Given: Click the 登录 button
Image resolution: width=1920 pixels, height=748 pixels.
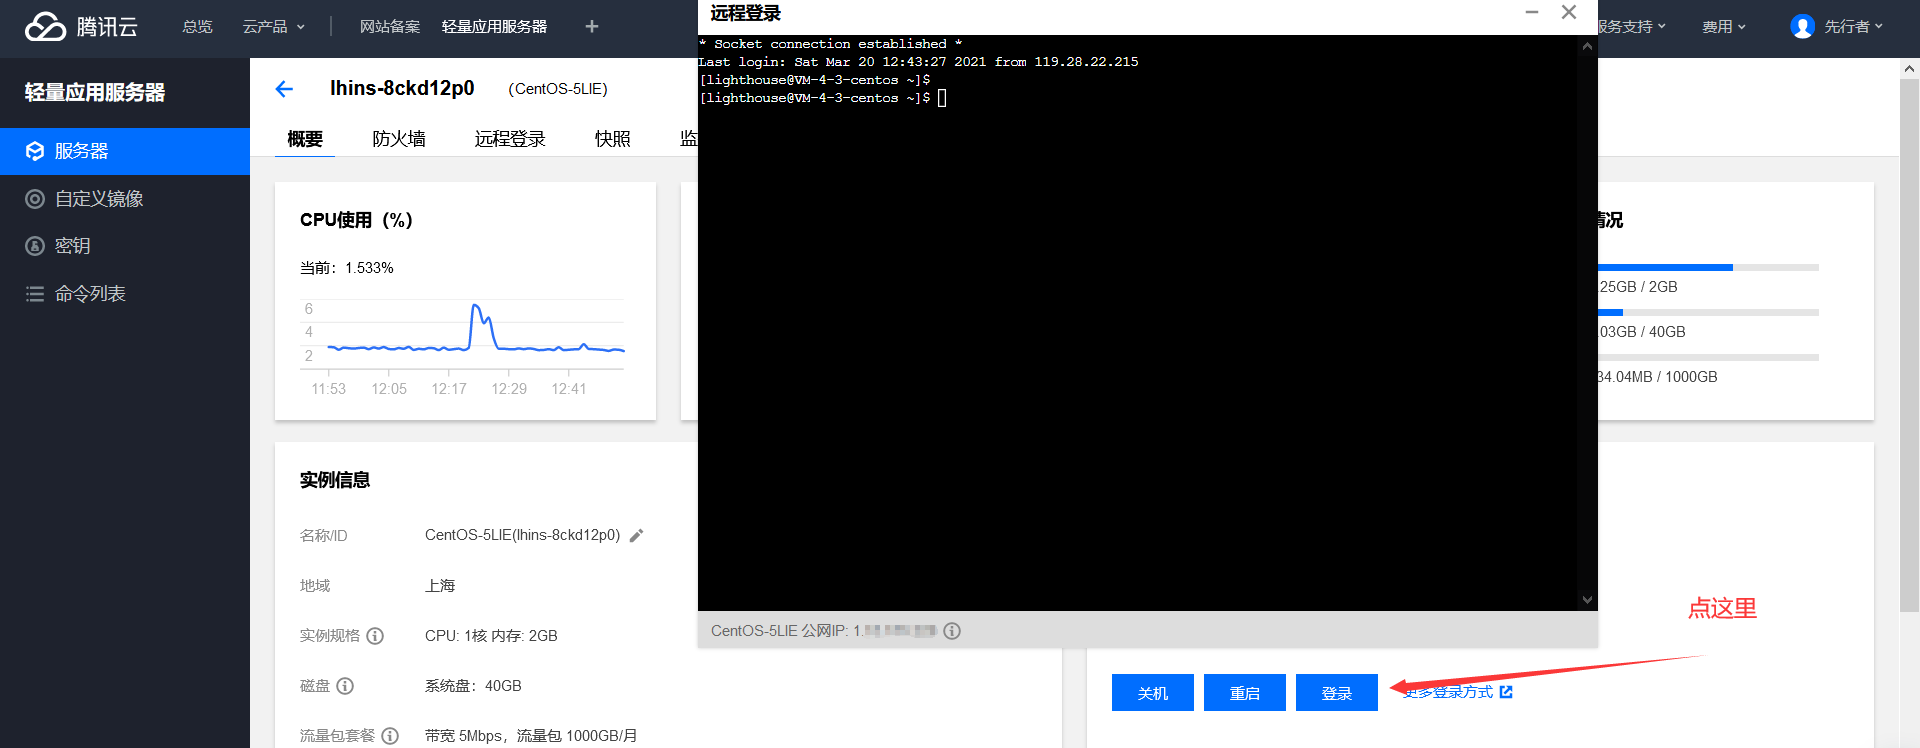Looking at the screenshot, I should coord(1337,693).
